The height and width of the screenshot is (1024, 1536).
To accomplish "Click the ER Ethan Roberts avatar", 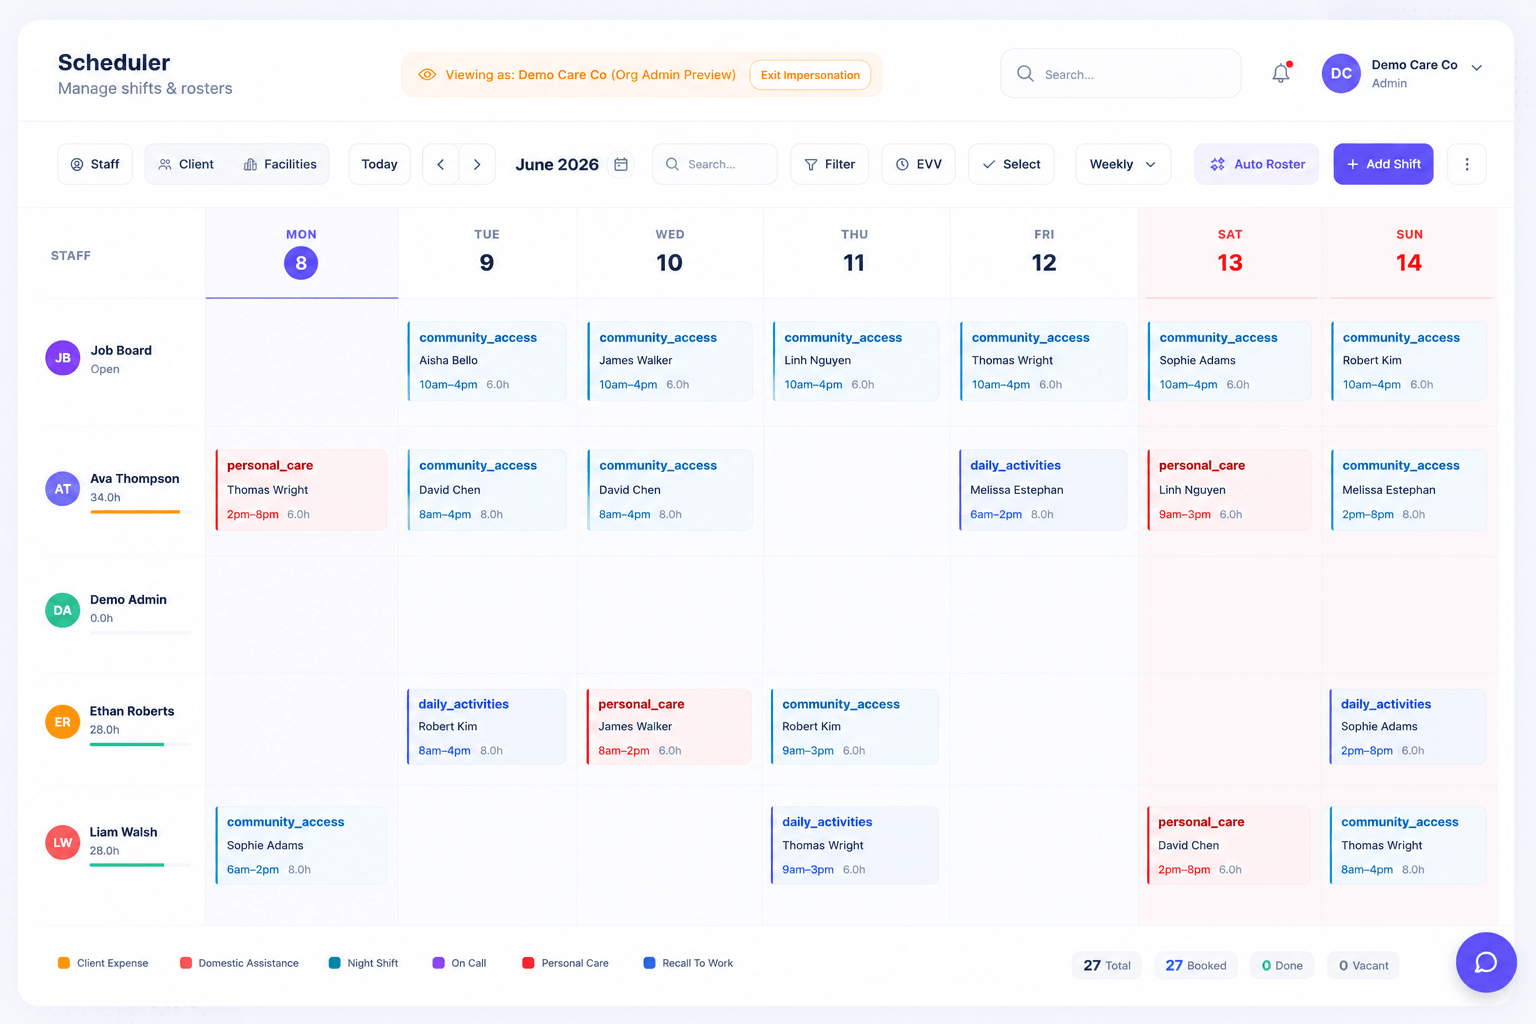I will 63,722.
